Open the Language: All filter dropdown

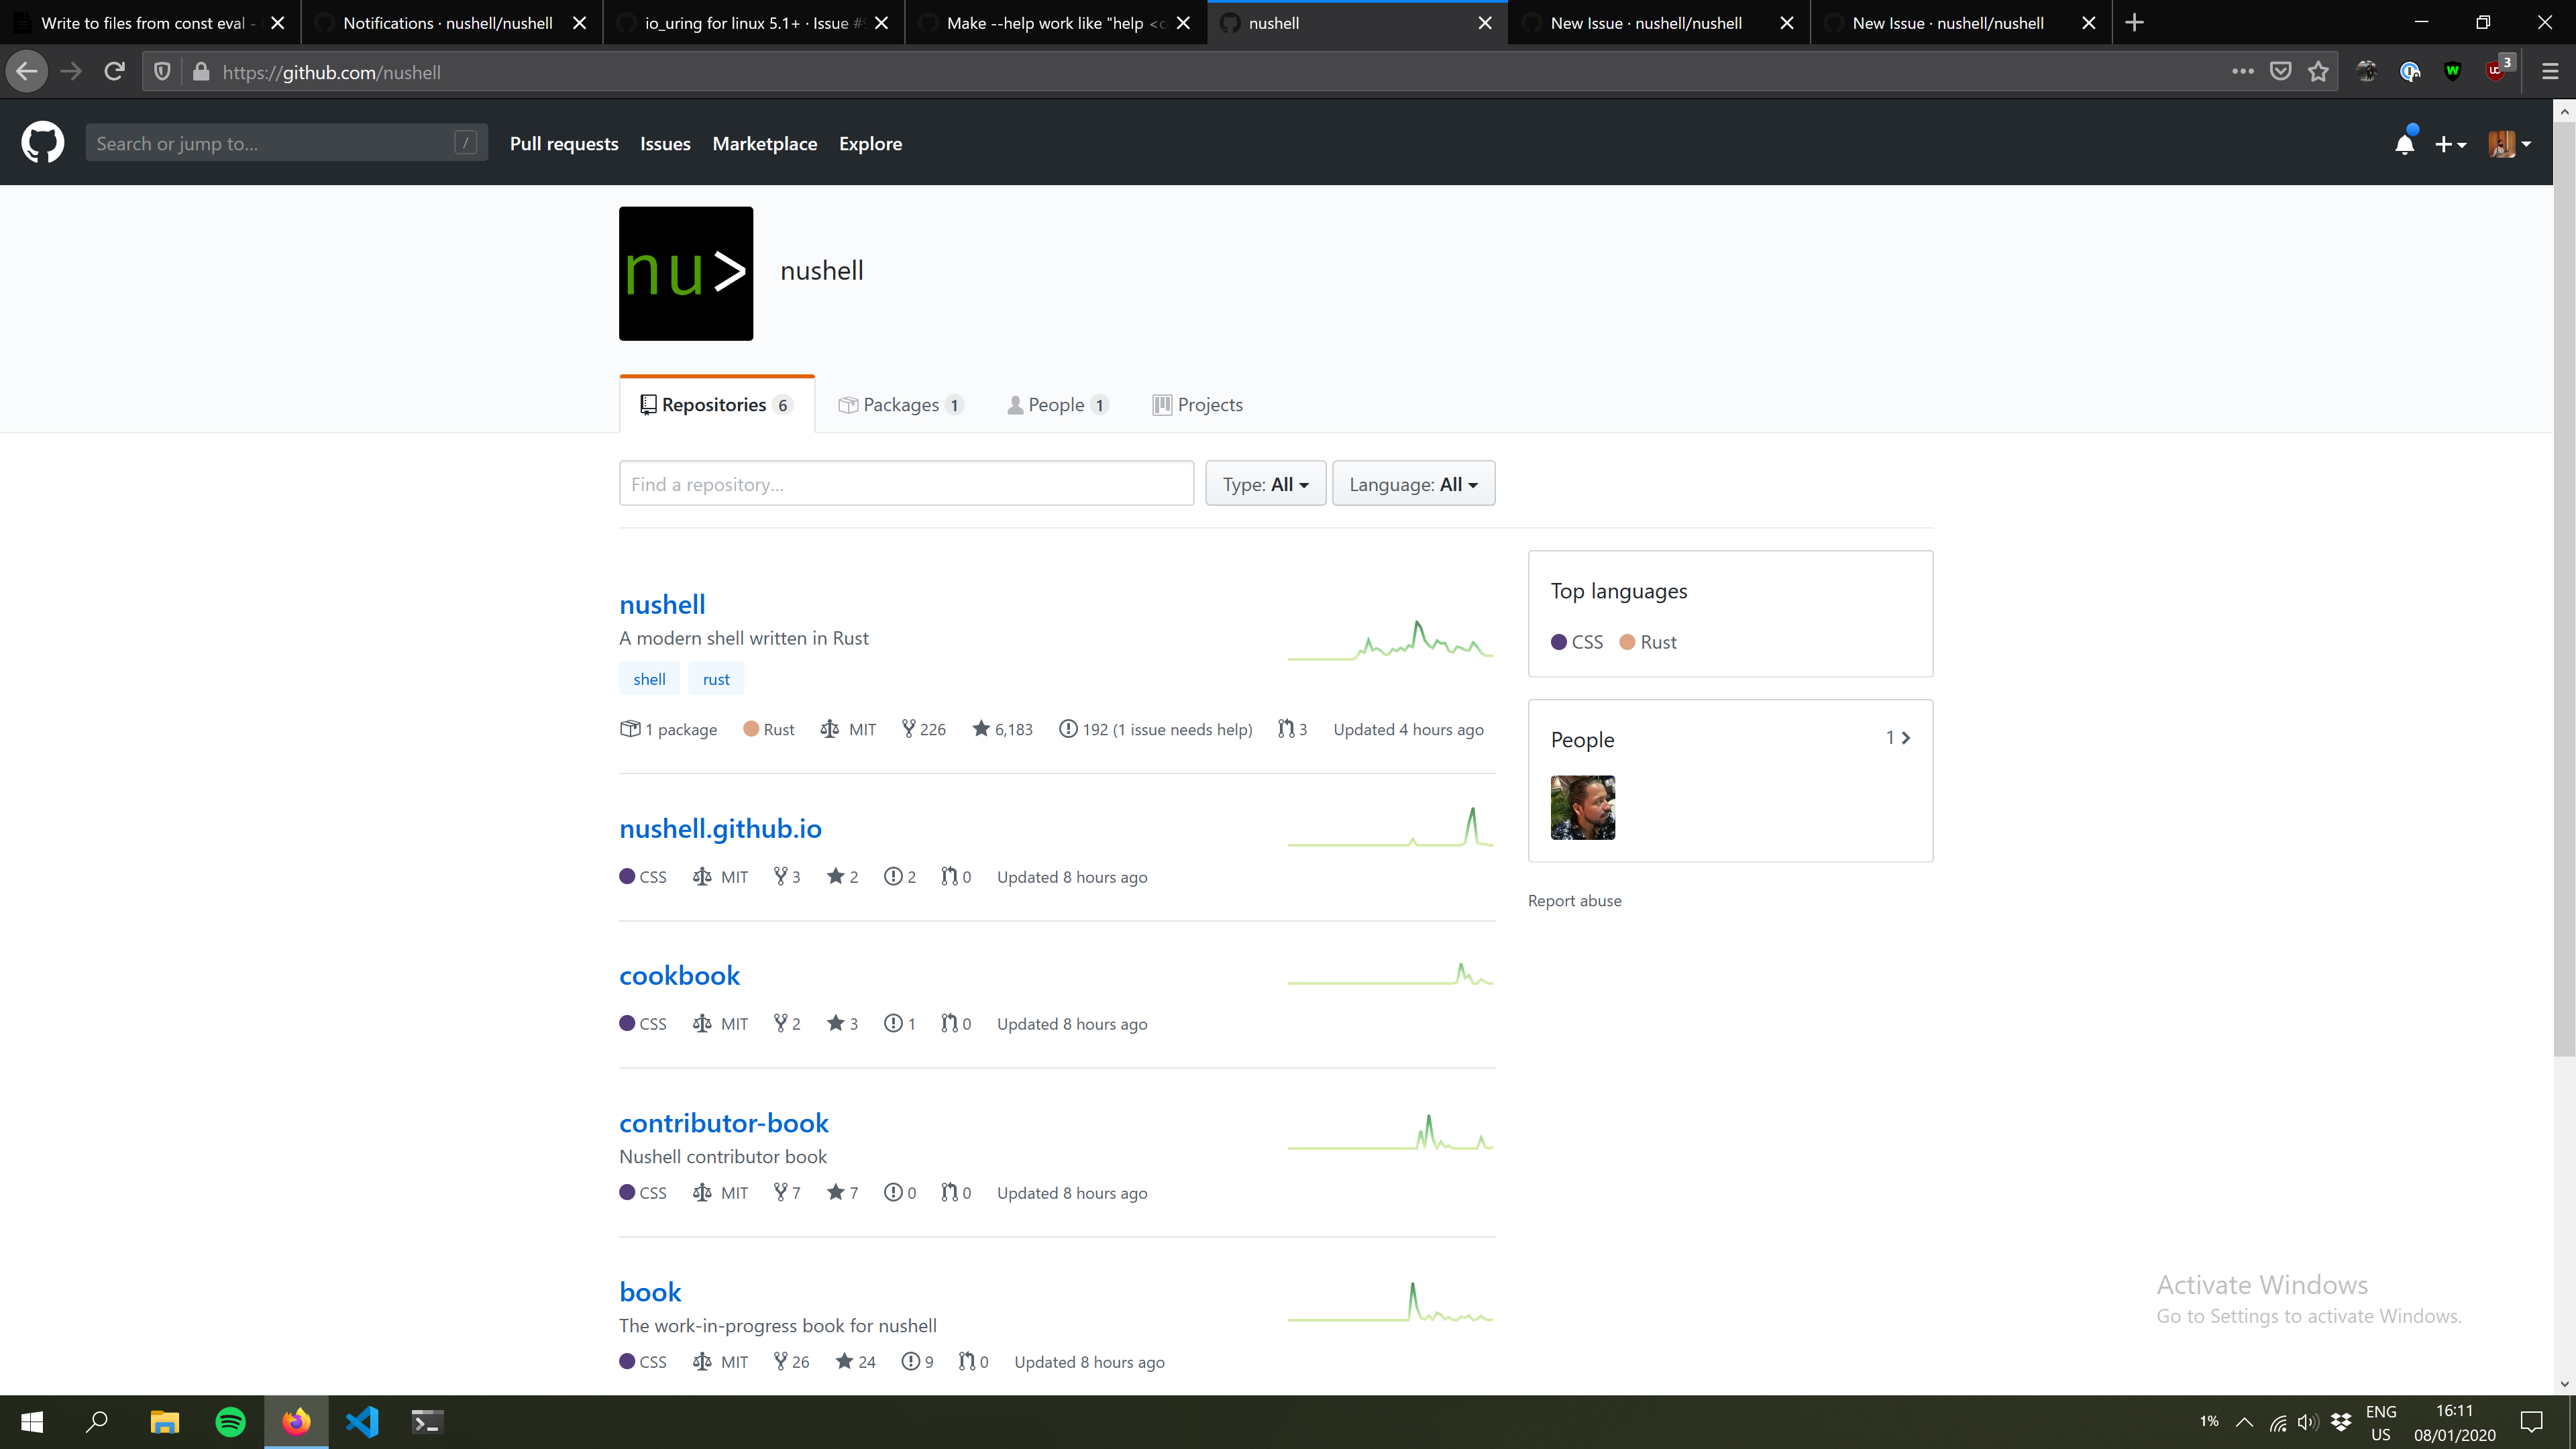(1413, 483)
